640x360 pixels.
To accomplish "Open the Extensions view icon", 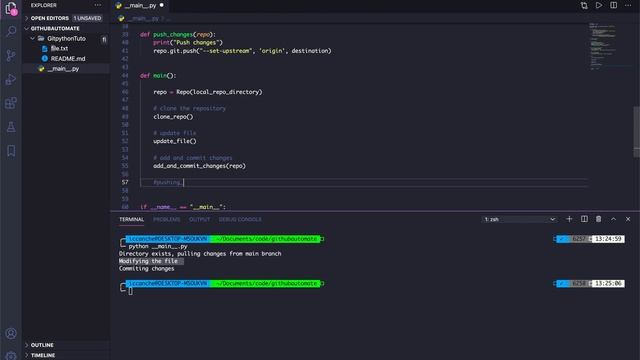I will click(x=11, y=103).
